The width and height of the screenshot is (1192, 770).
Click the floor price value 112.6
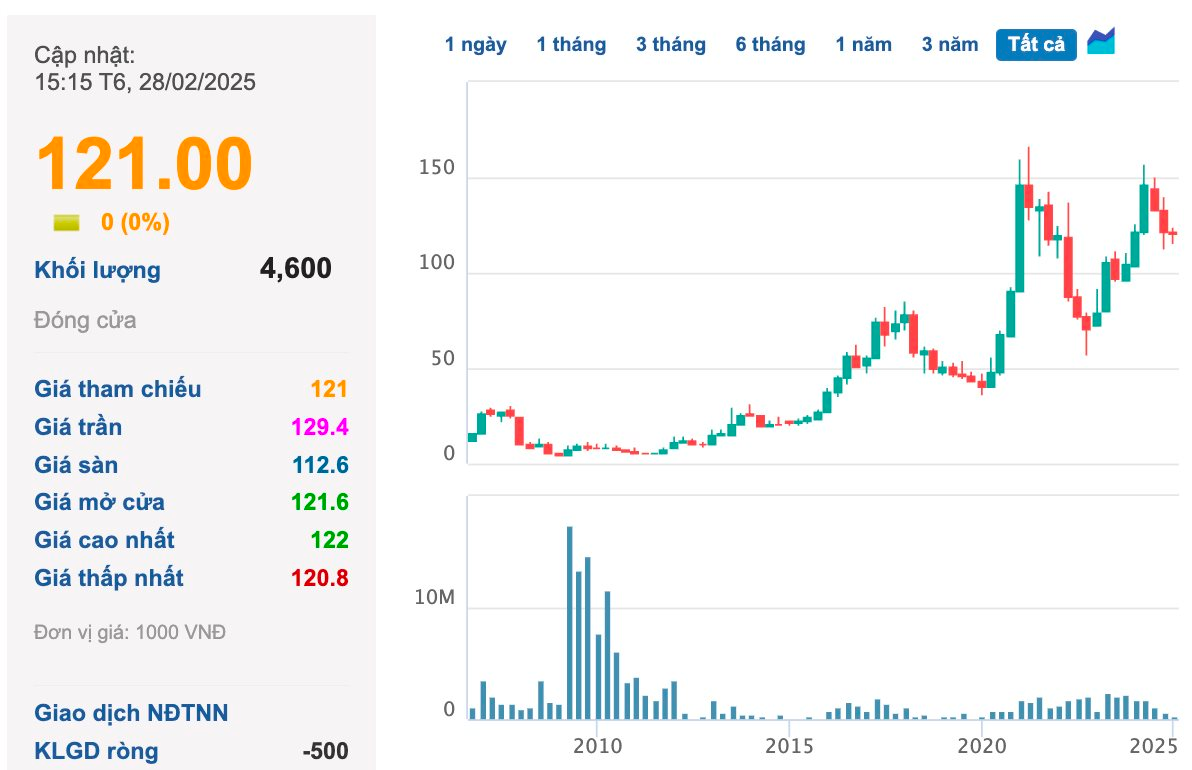320,466
